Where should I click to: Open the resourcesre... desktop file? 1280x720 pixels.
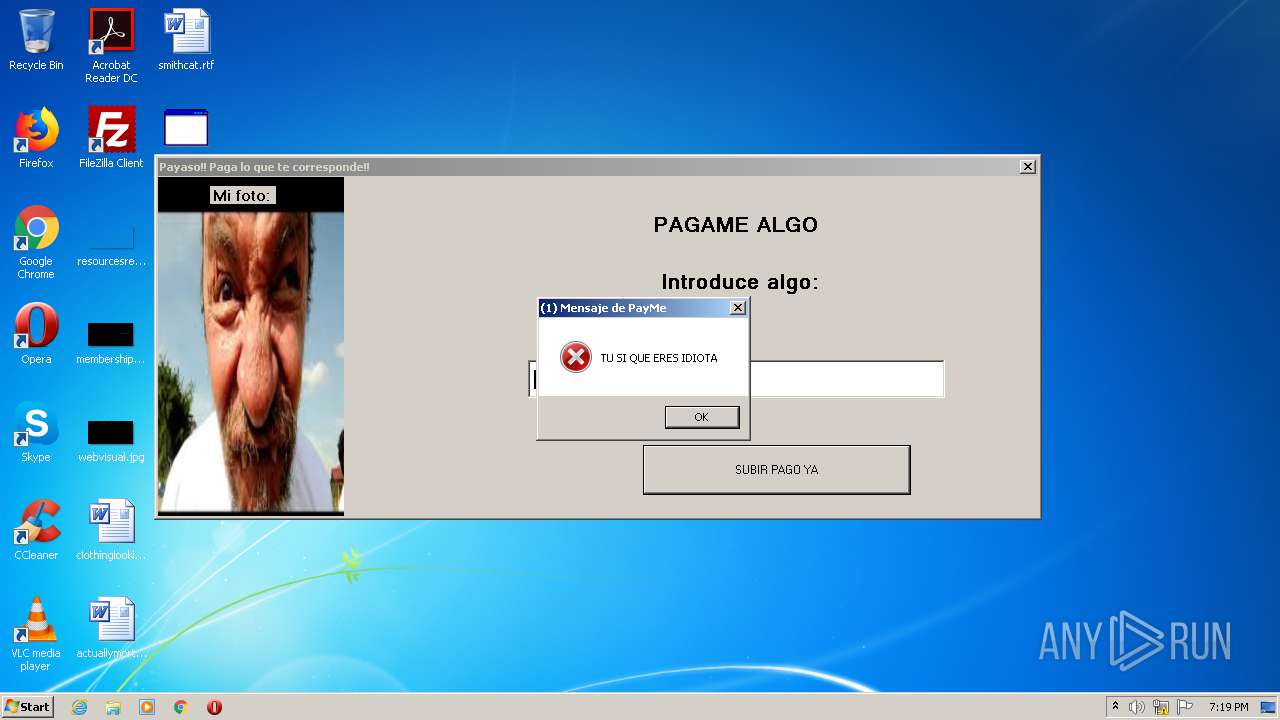111,247
